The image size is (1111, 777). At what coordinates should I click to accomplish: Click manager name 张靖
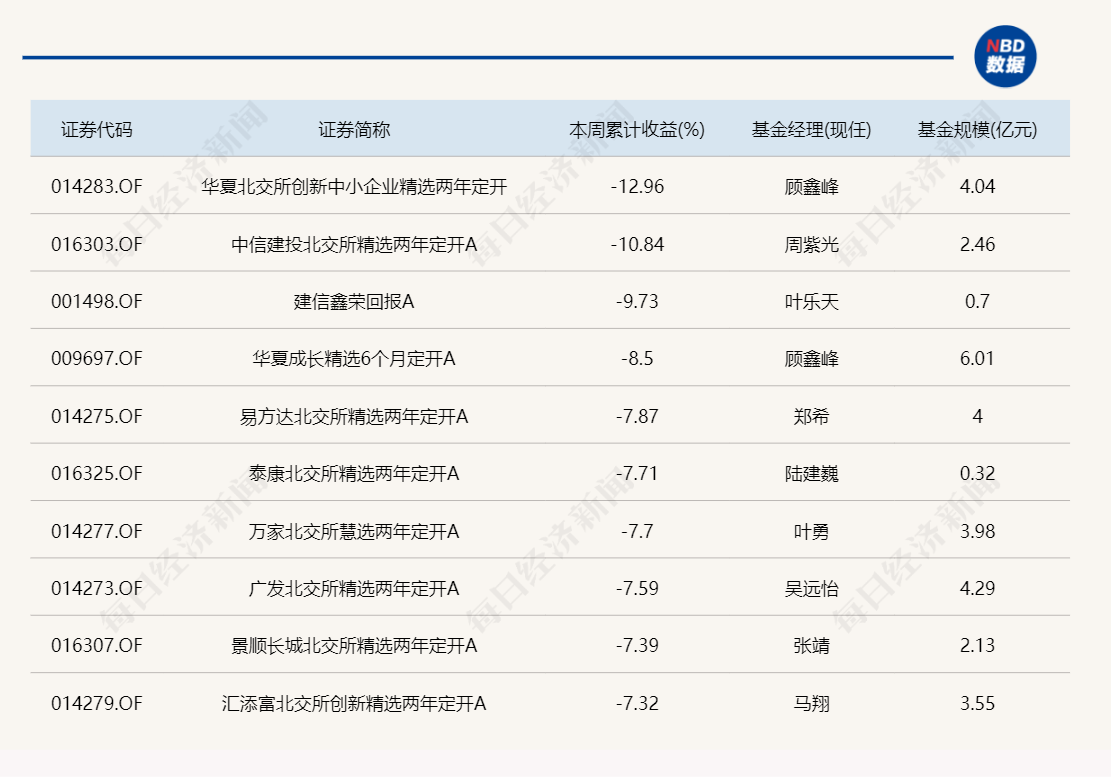[811, 646]
